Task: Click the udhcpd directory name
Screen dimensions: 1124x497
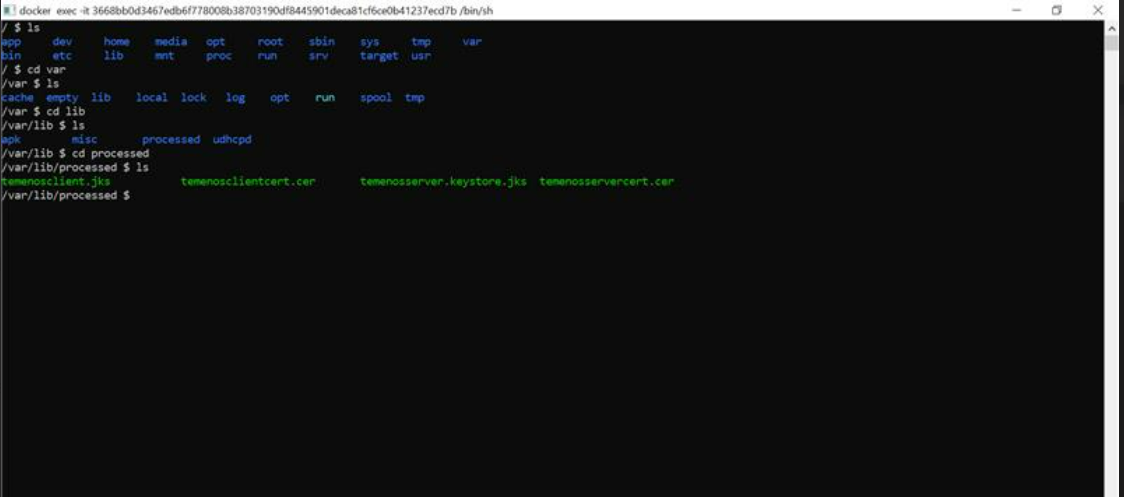Action: tap(232, 140)
